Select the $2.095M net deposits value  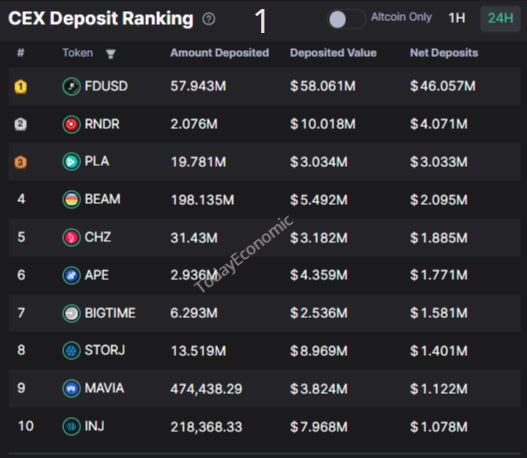(x=439, y=200)
